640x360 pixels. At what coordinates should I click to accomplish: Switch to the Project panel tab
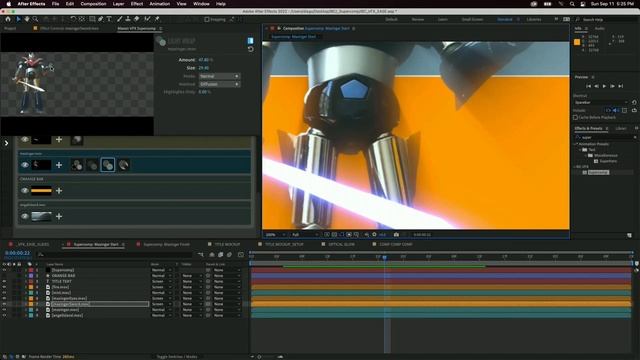[10, 29]
